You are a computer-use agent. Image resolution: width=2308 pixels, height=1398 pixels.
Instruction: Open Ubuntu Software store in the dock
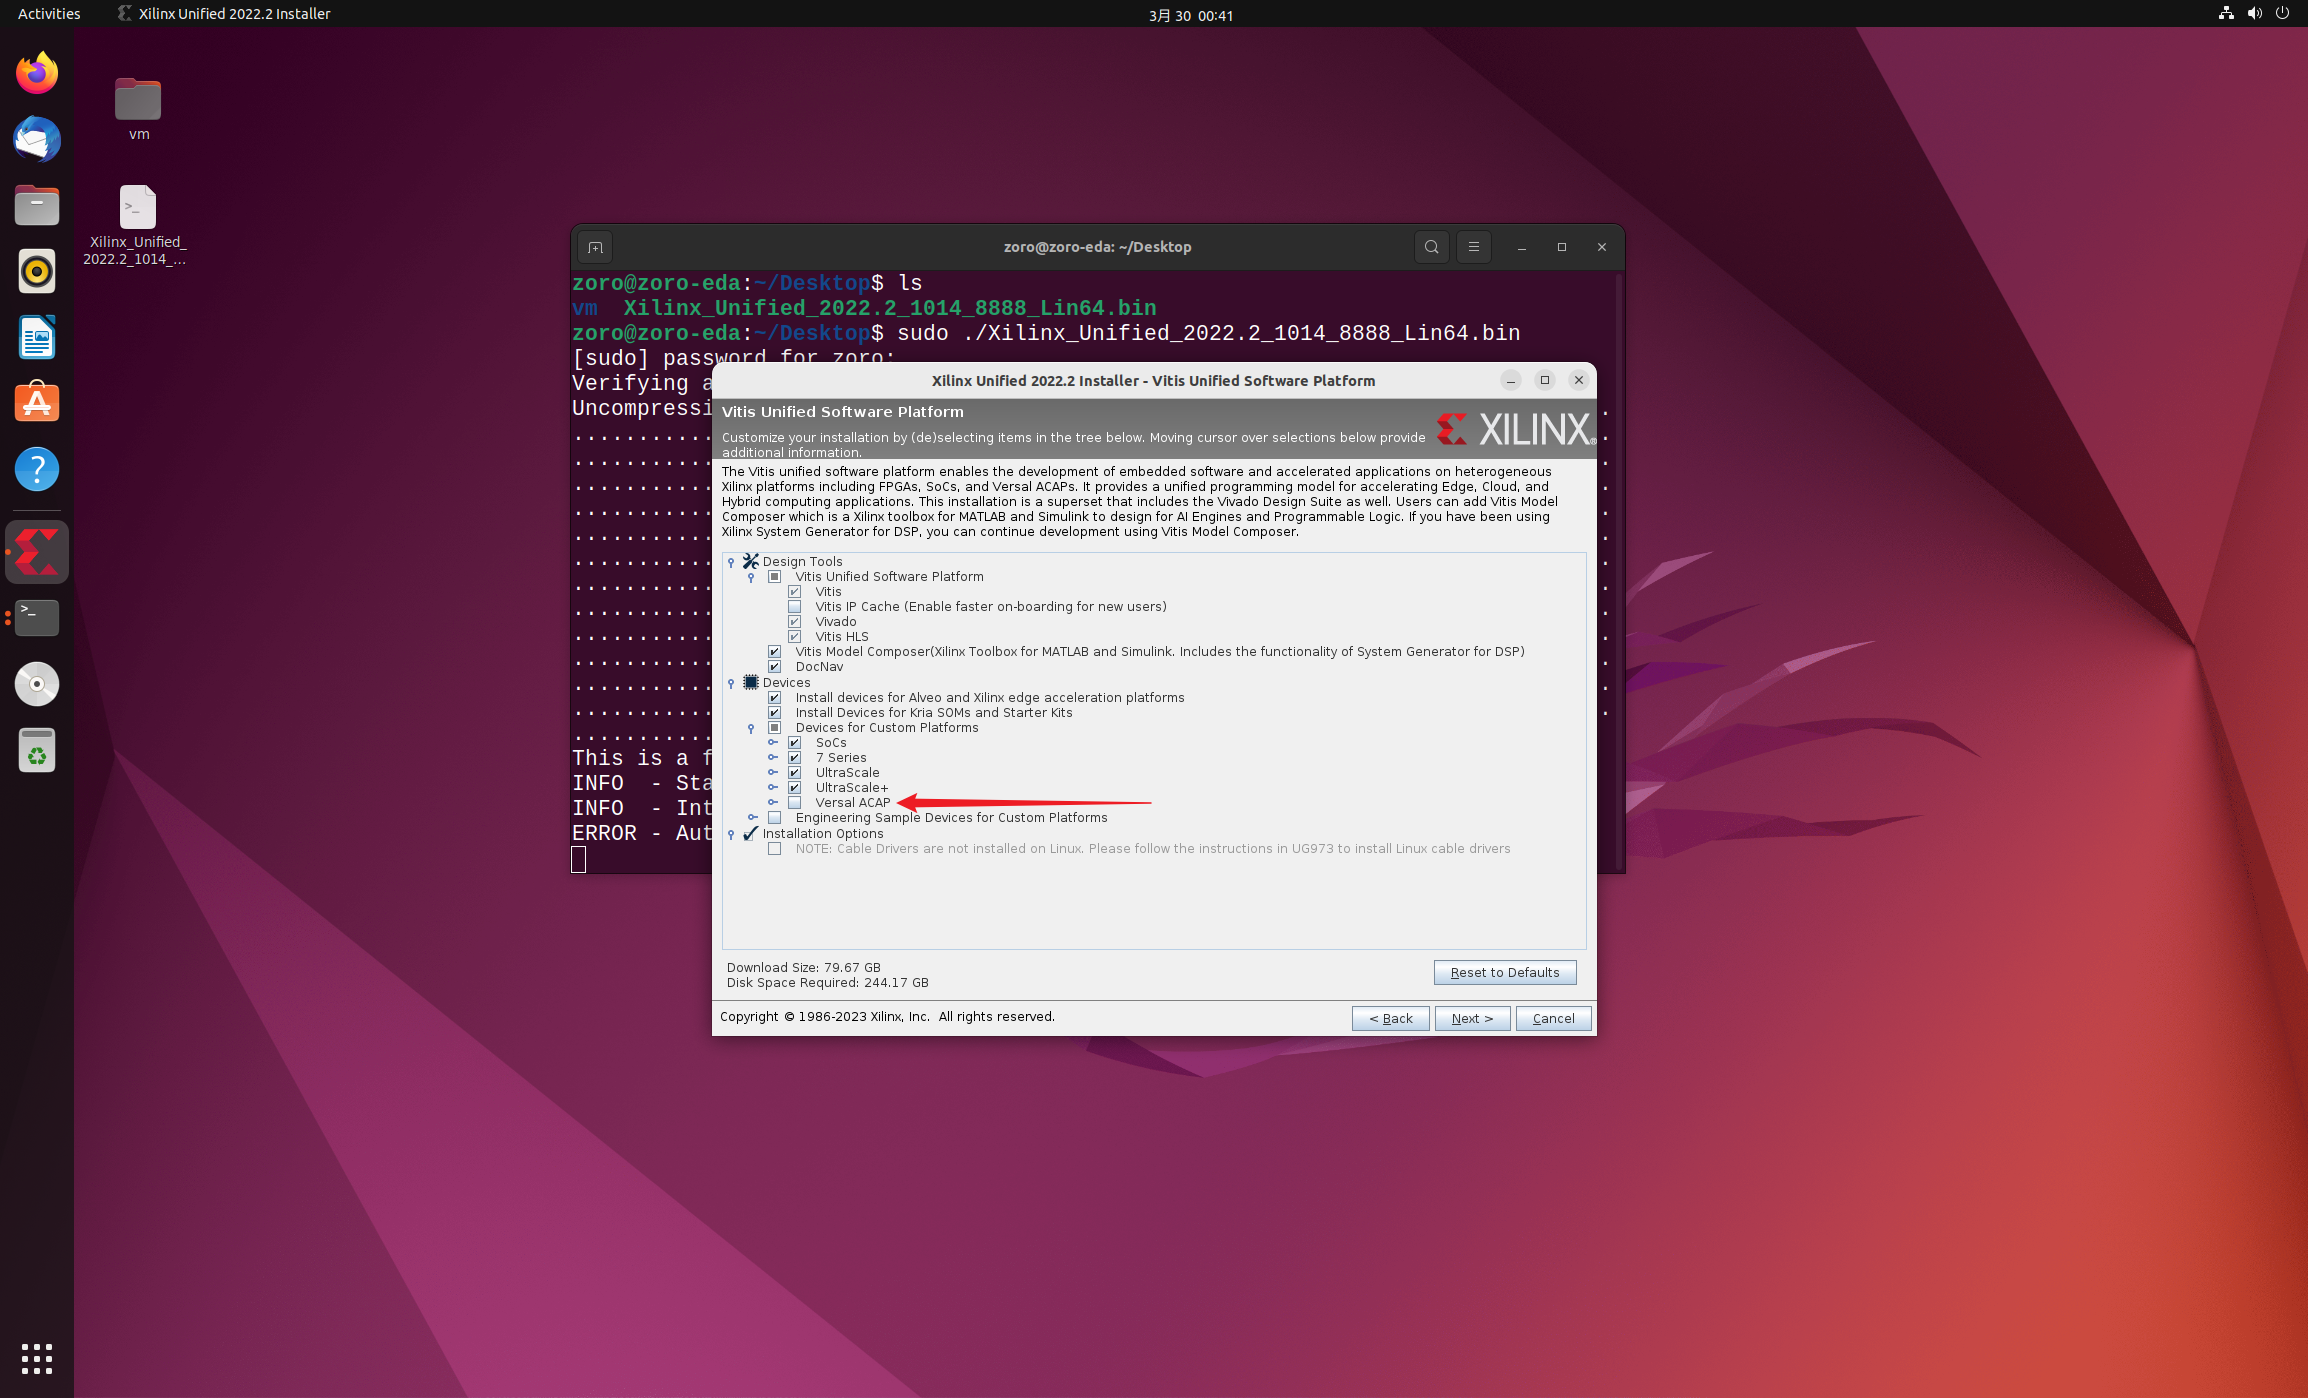tap(37, 403)
